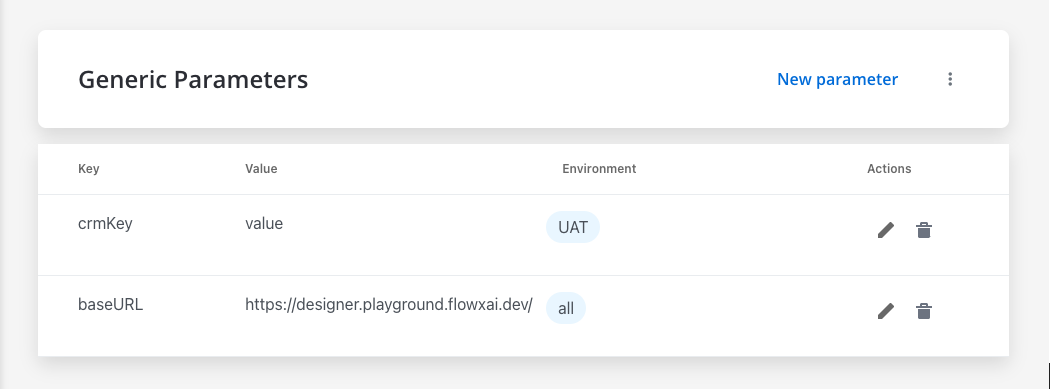Click the crmKey key name
The height and width of the screenshot is (389, 1050).
pyautogui.click(x=105, y=224)
